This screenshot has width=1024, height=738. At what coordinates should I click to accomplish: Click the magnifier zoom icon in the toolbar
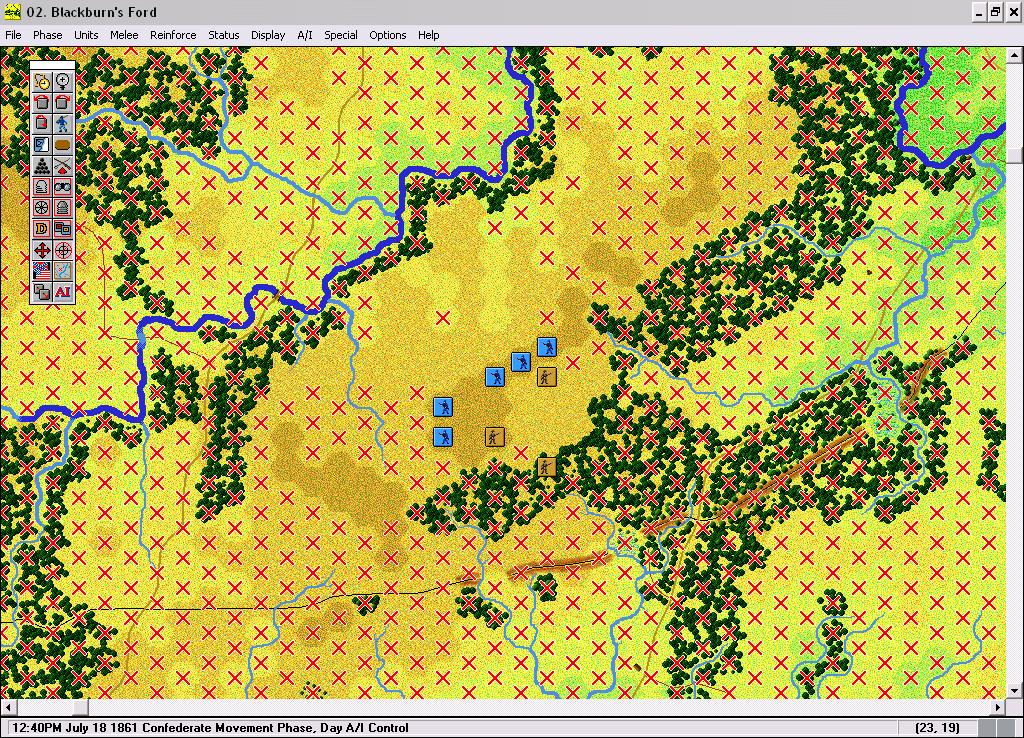63,82
